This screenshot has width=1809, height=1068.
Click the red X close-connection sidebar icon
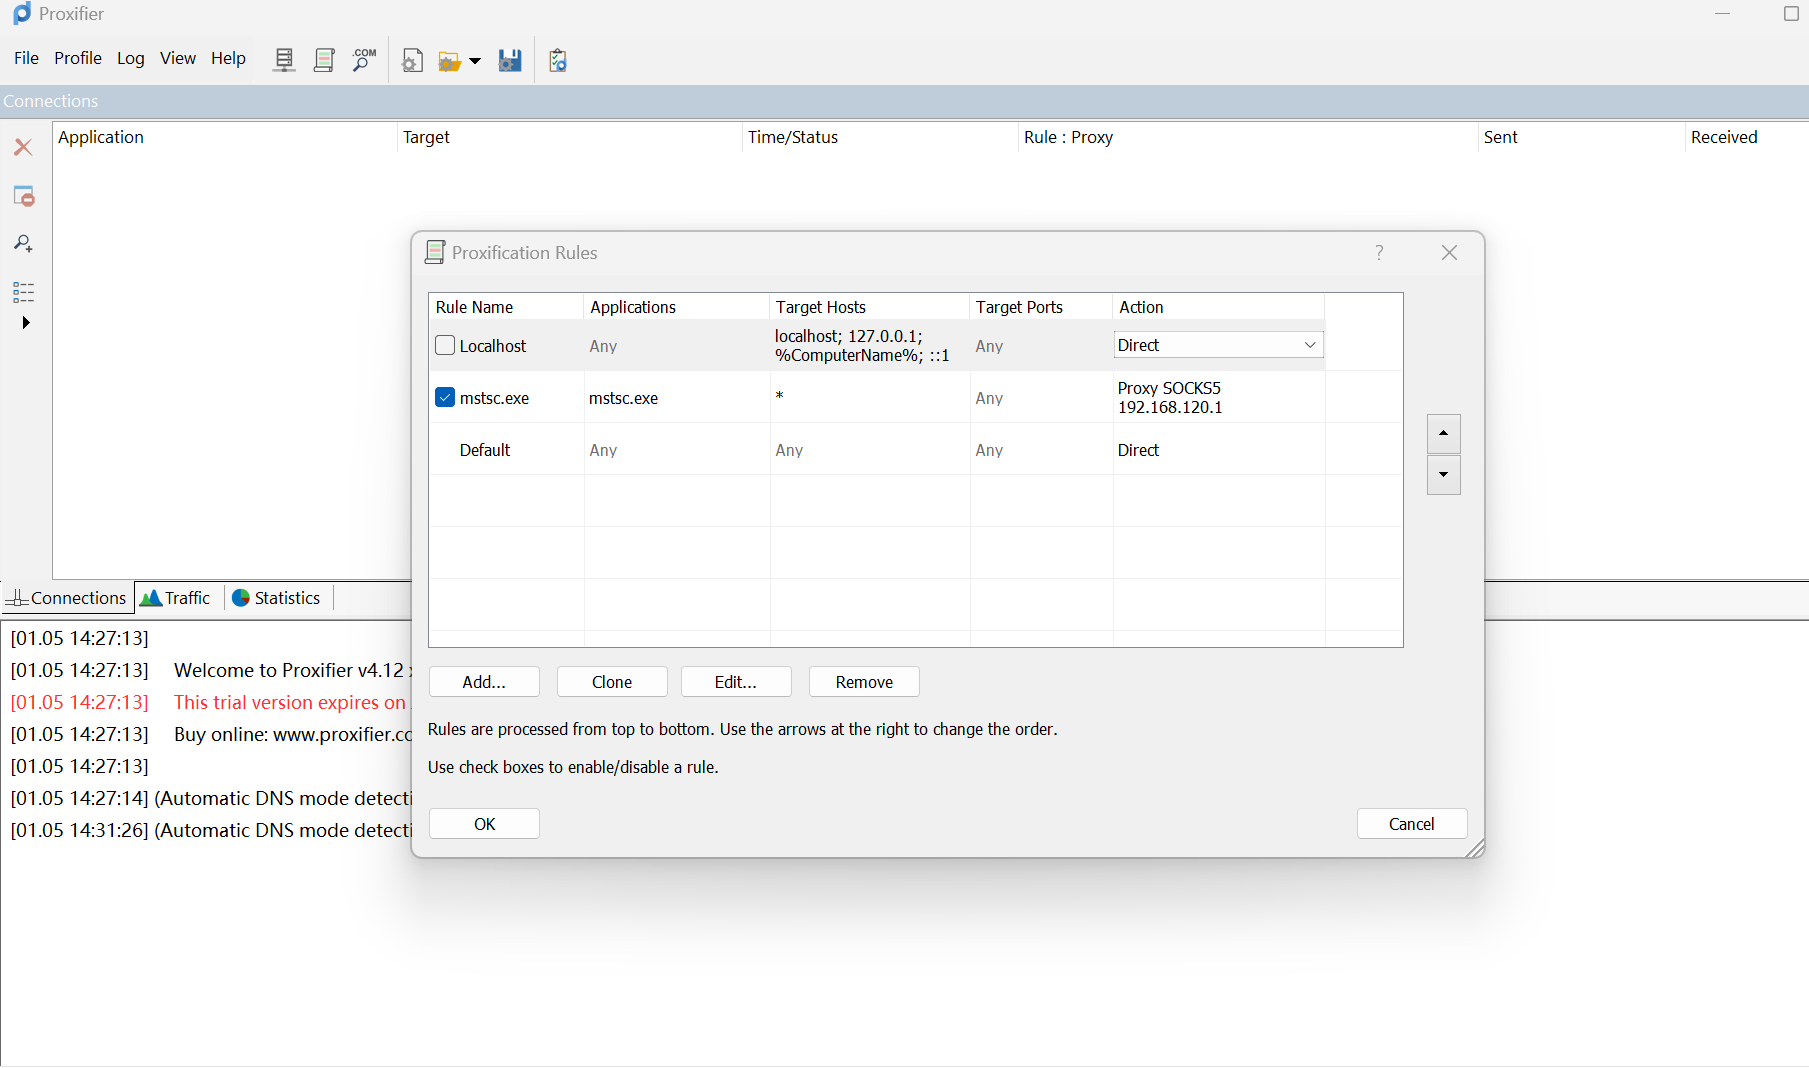click(23, 147)
